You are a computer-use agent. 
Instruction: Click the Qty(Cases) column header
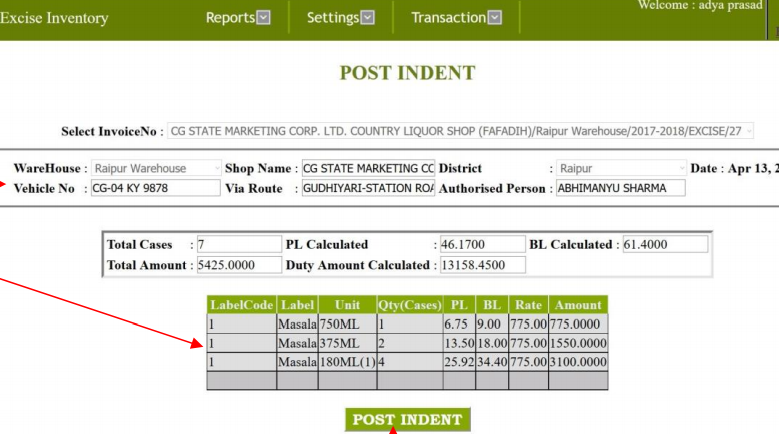[x=409, y=305]
